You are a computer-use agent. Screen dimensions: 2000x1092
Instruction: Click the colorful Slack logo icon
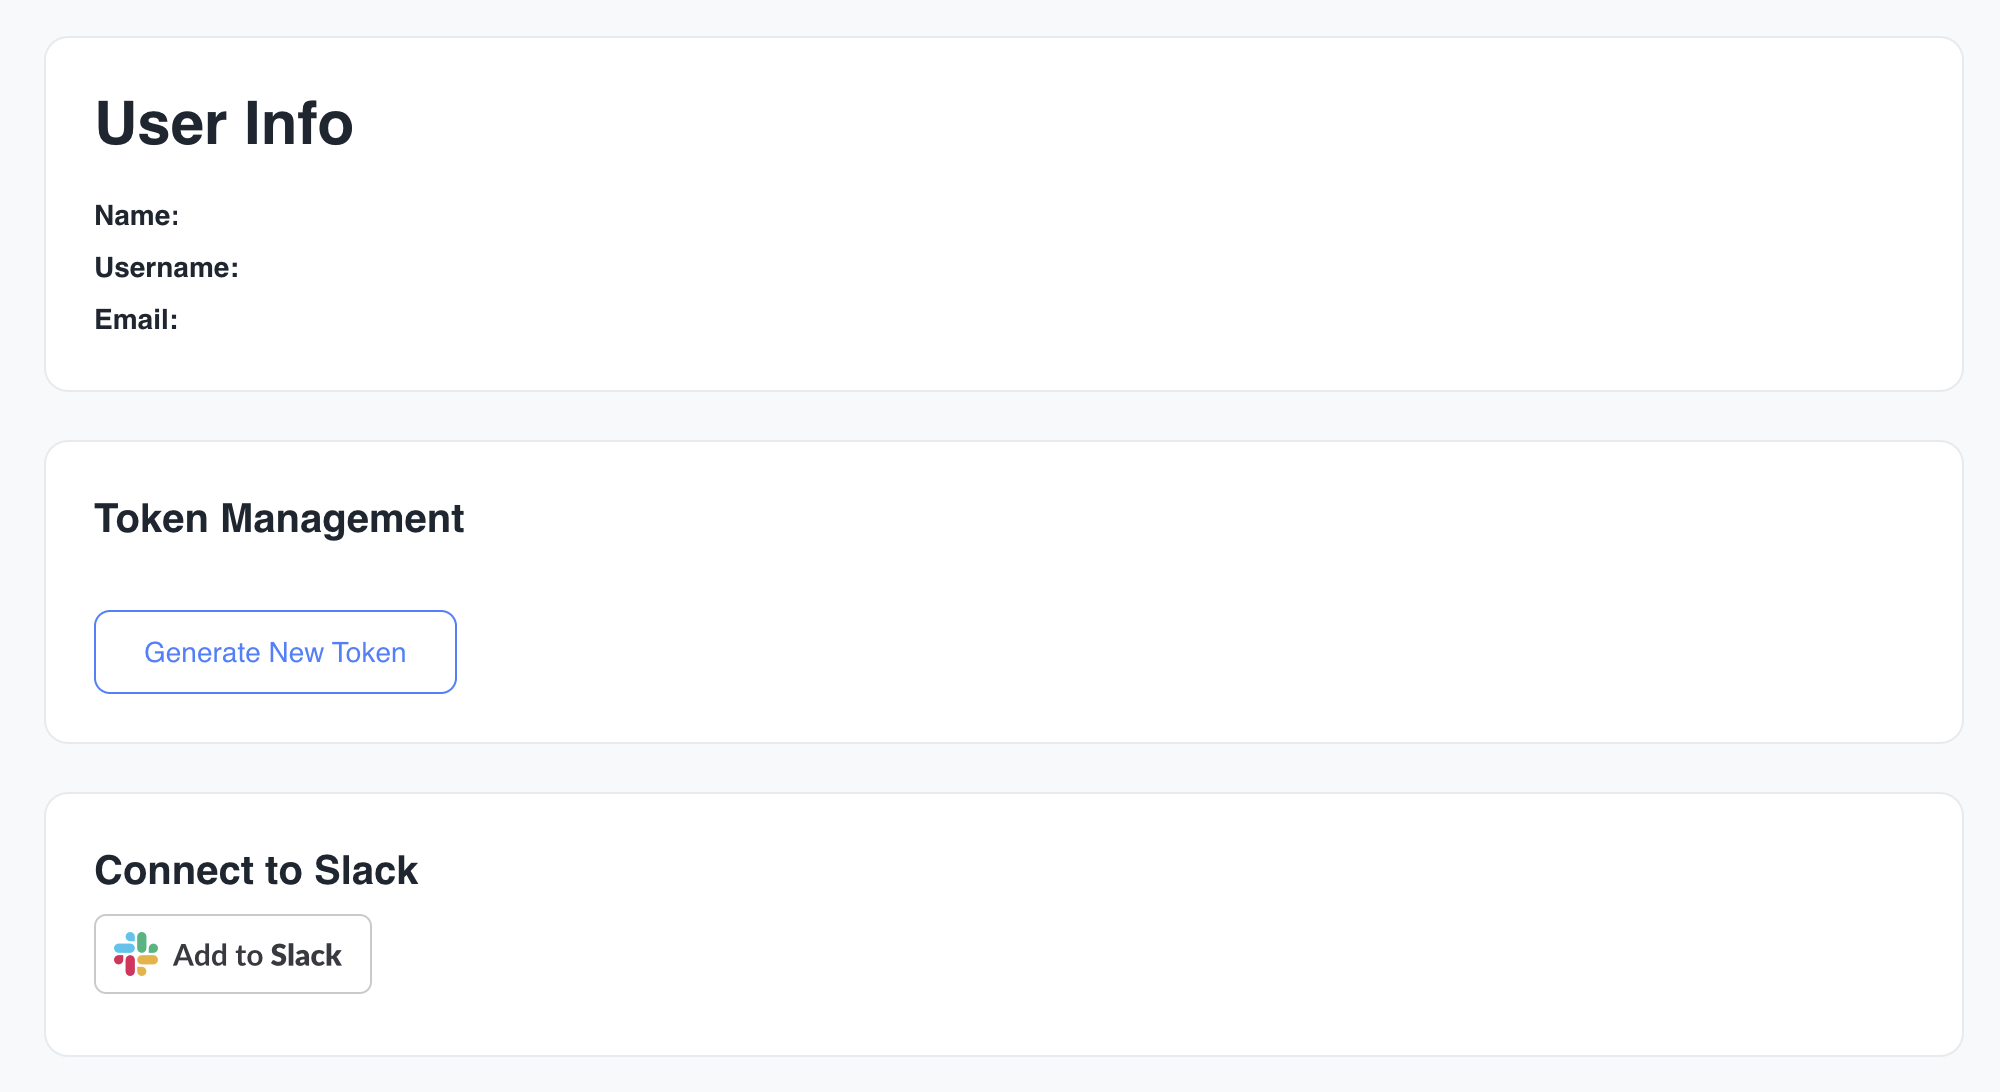click(135, 954)
